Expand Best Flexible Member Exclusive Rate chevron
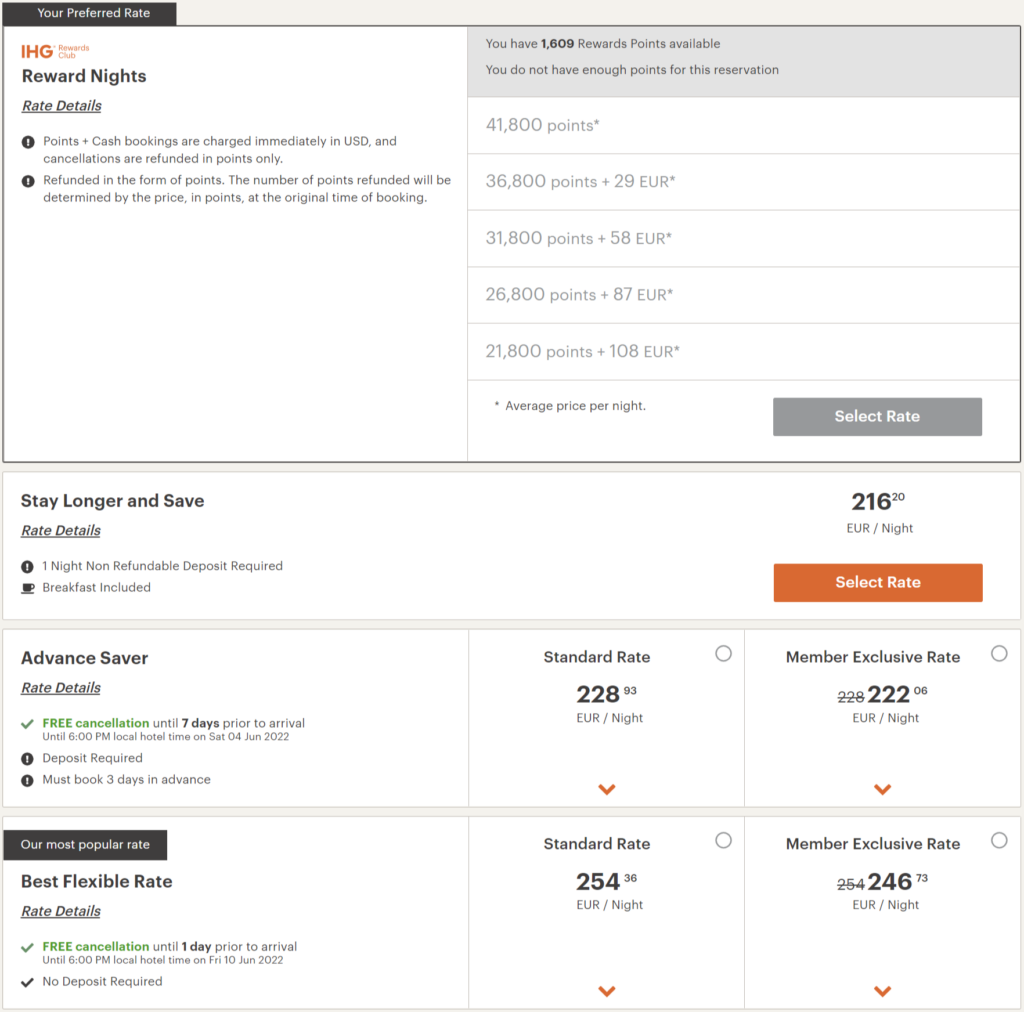1024x1012 pixels. (882, 991)
